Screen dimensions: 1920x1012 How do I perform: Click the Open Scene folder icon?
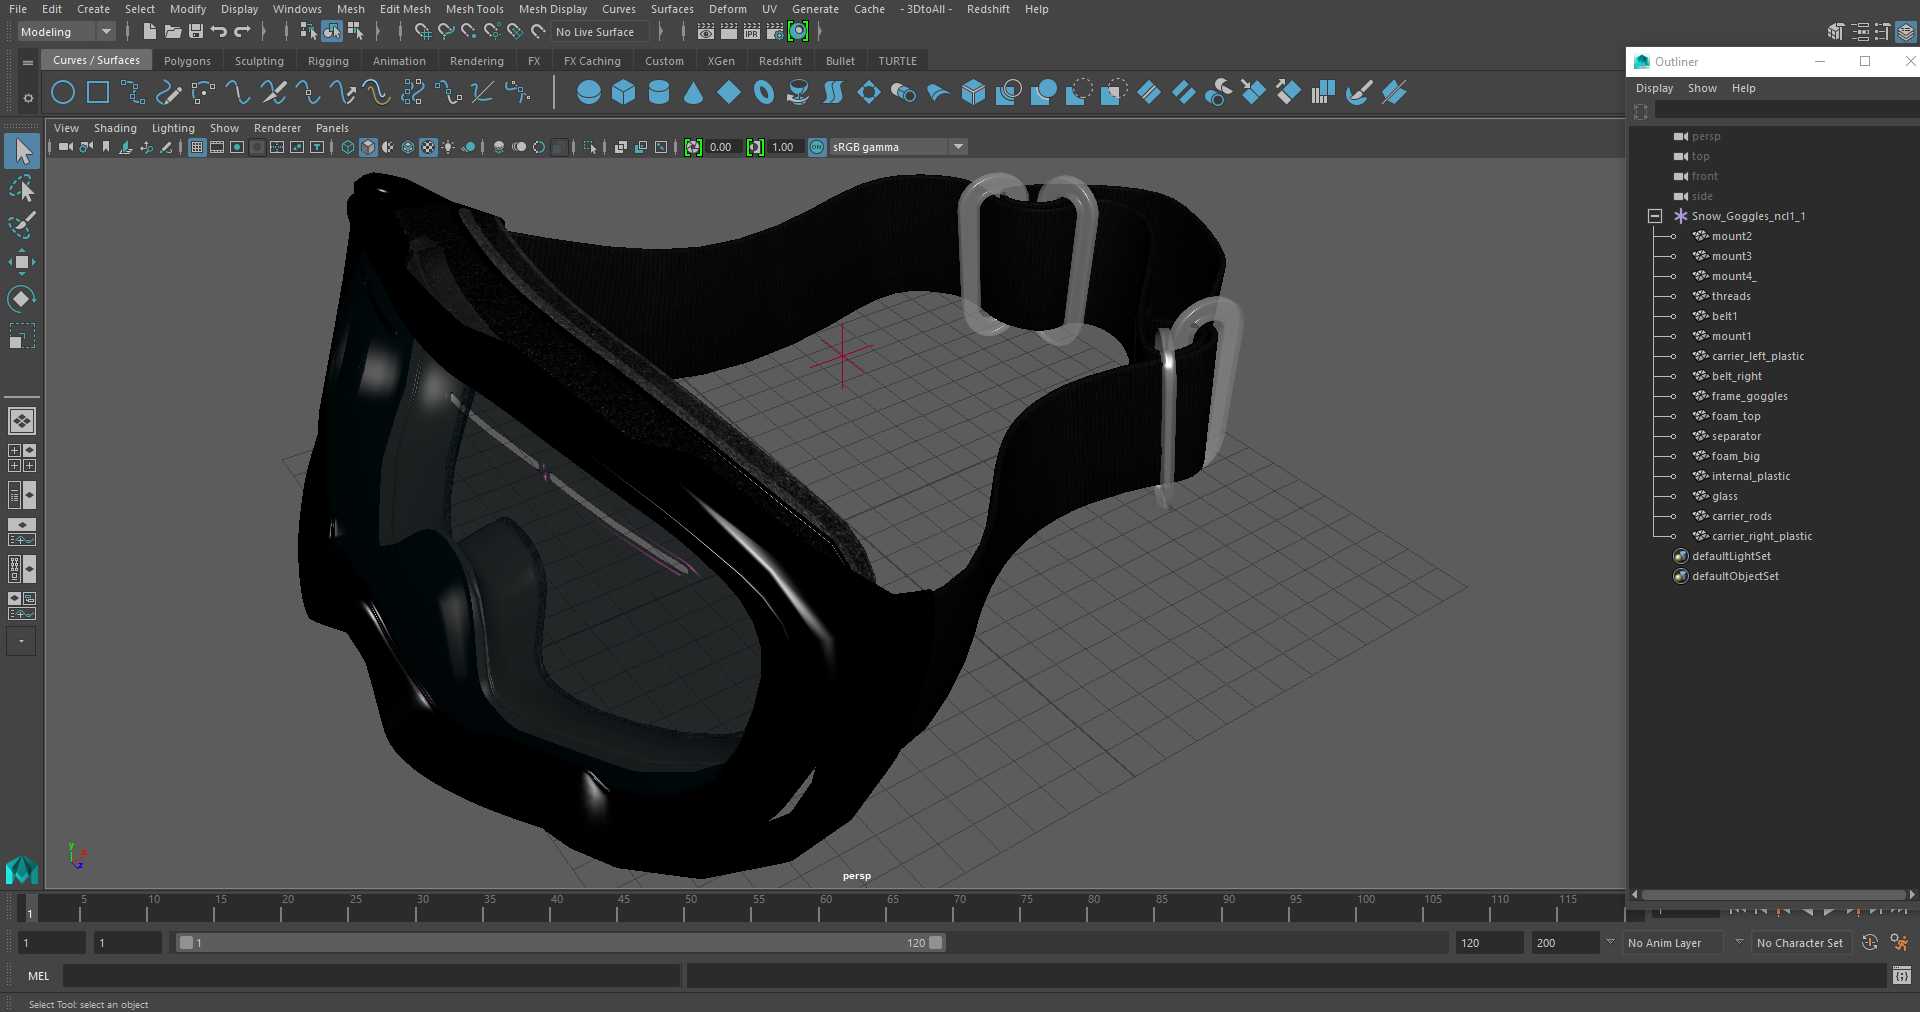click(172, 32)
